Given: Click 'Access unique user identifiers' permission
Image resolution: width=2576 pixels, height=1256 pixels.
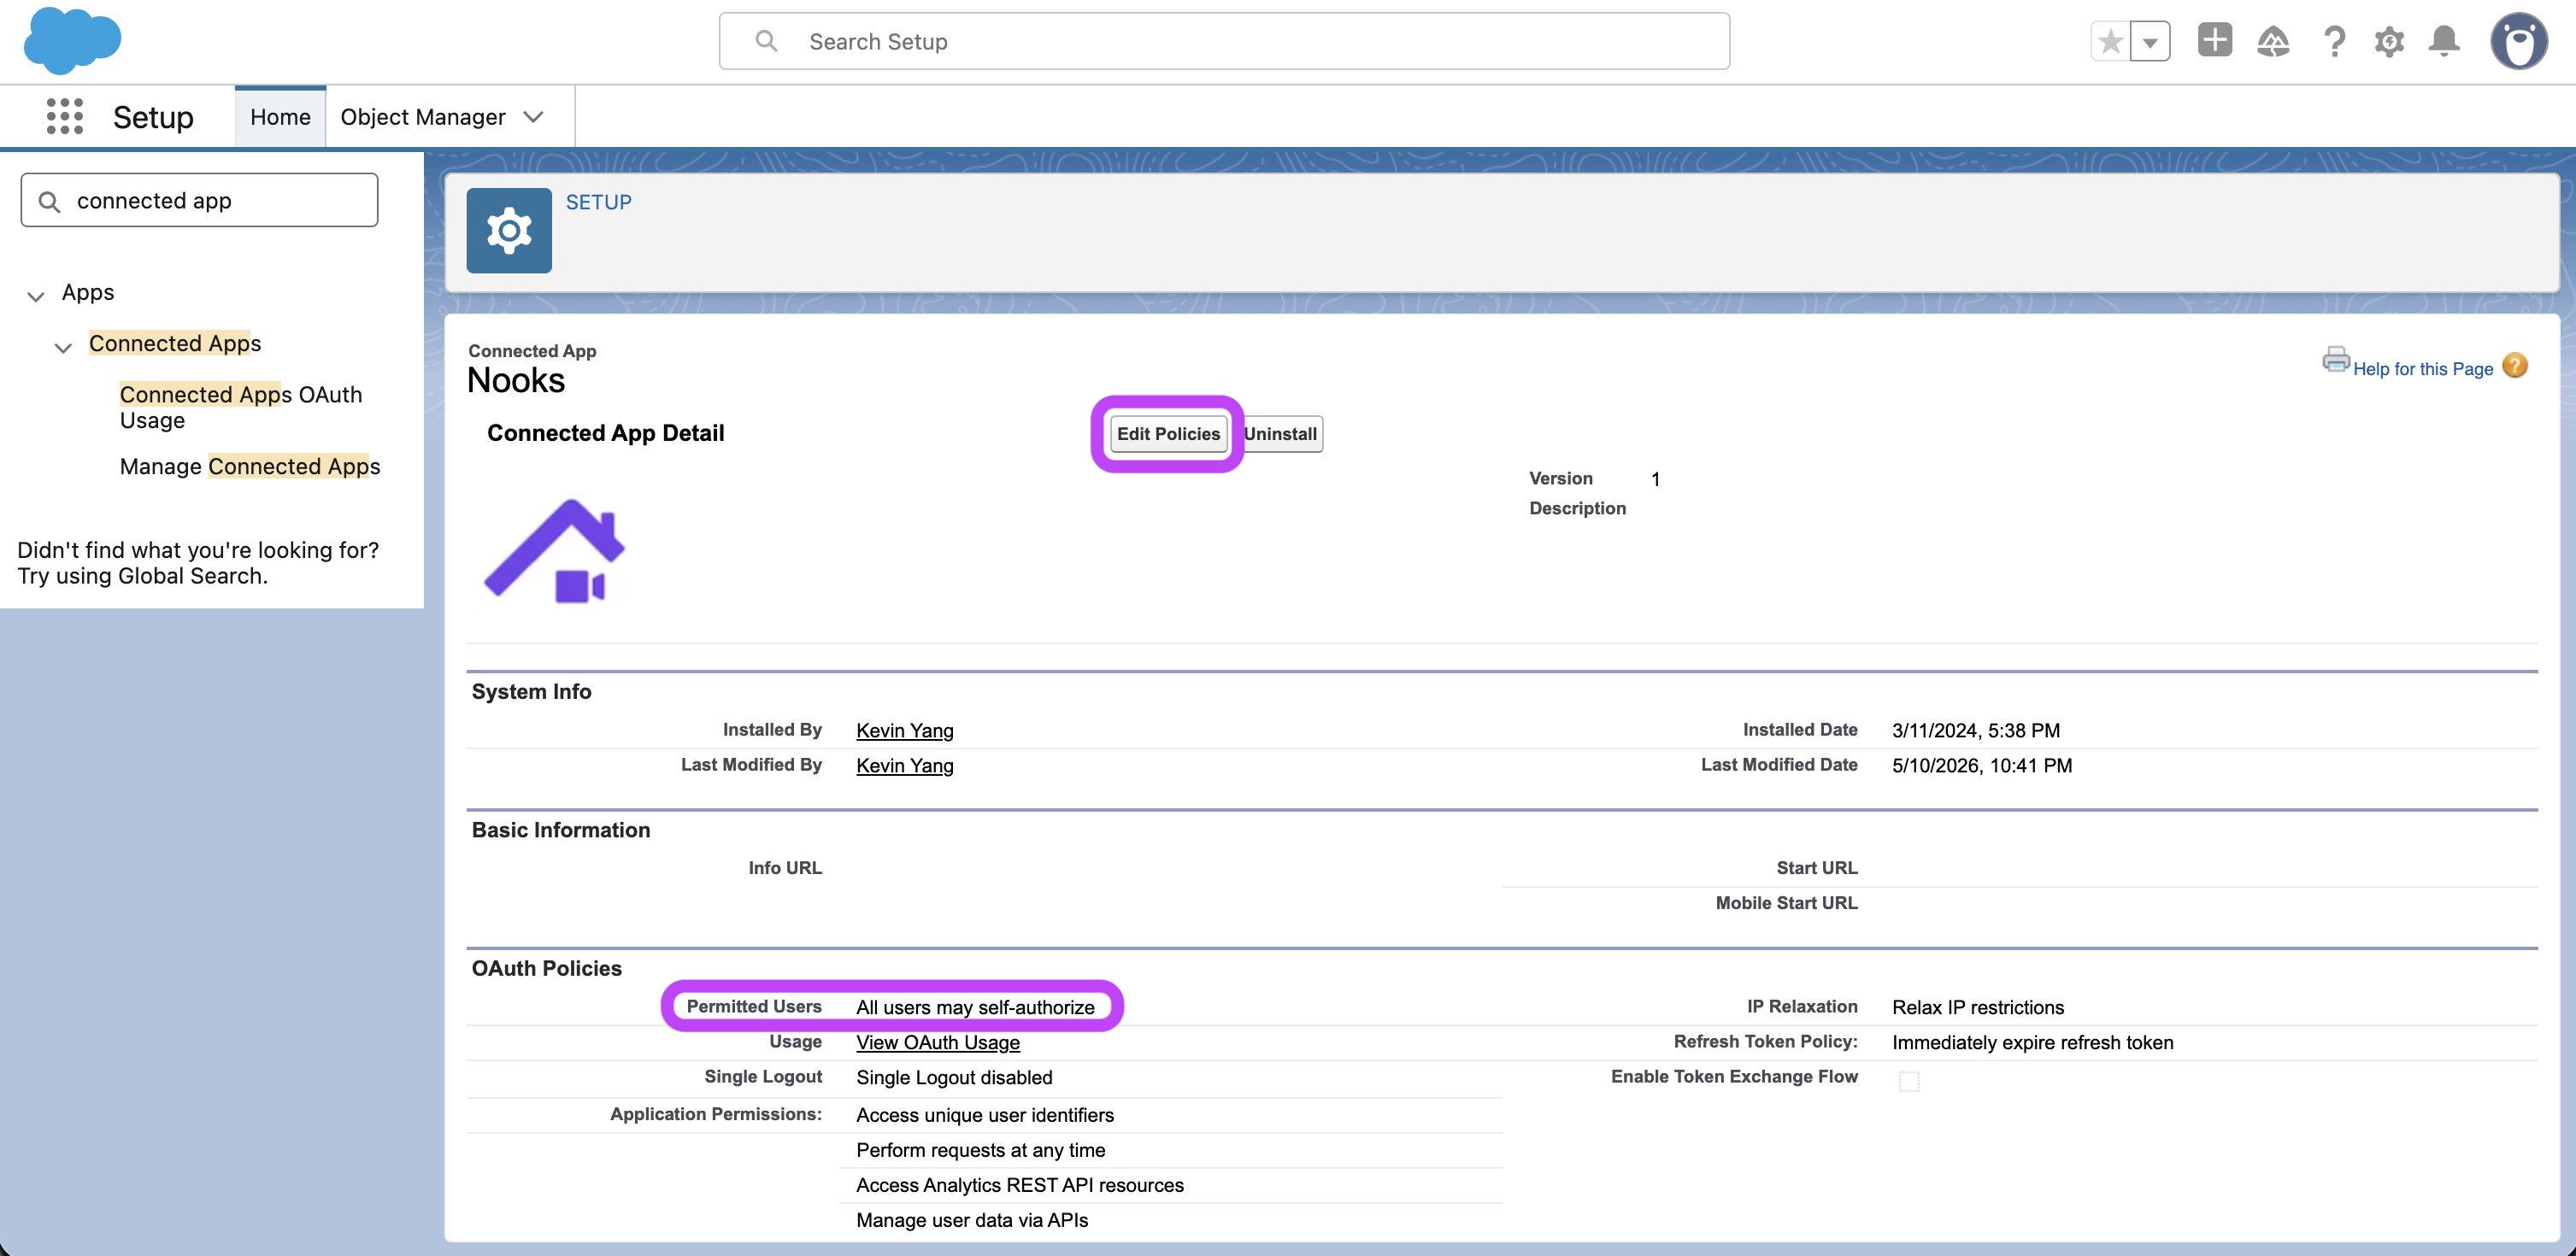Looking at the screenshot, I should [985, 1116].
